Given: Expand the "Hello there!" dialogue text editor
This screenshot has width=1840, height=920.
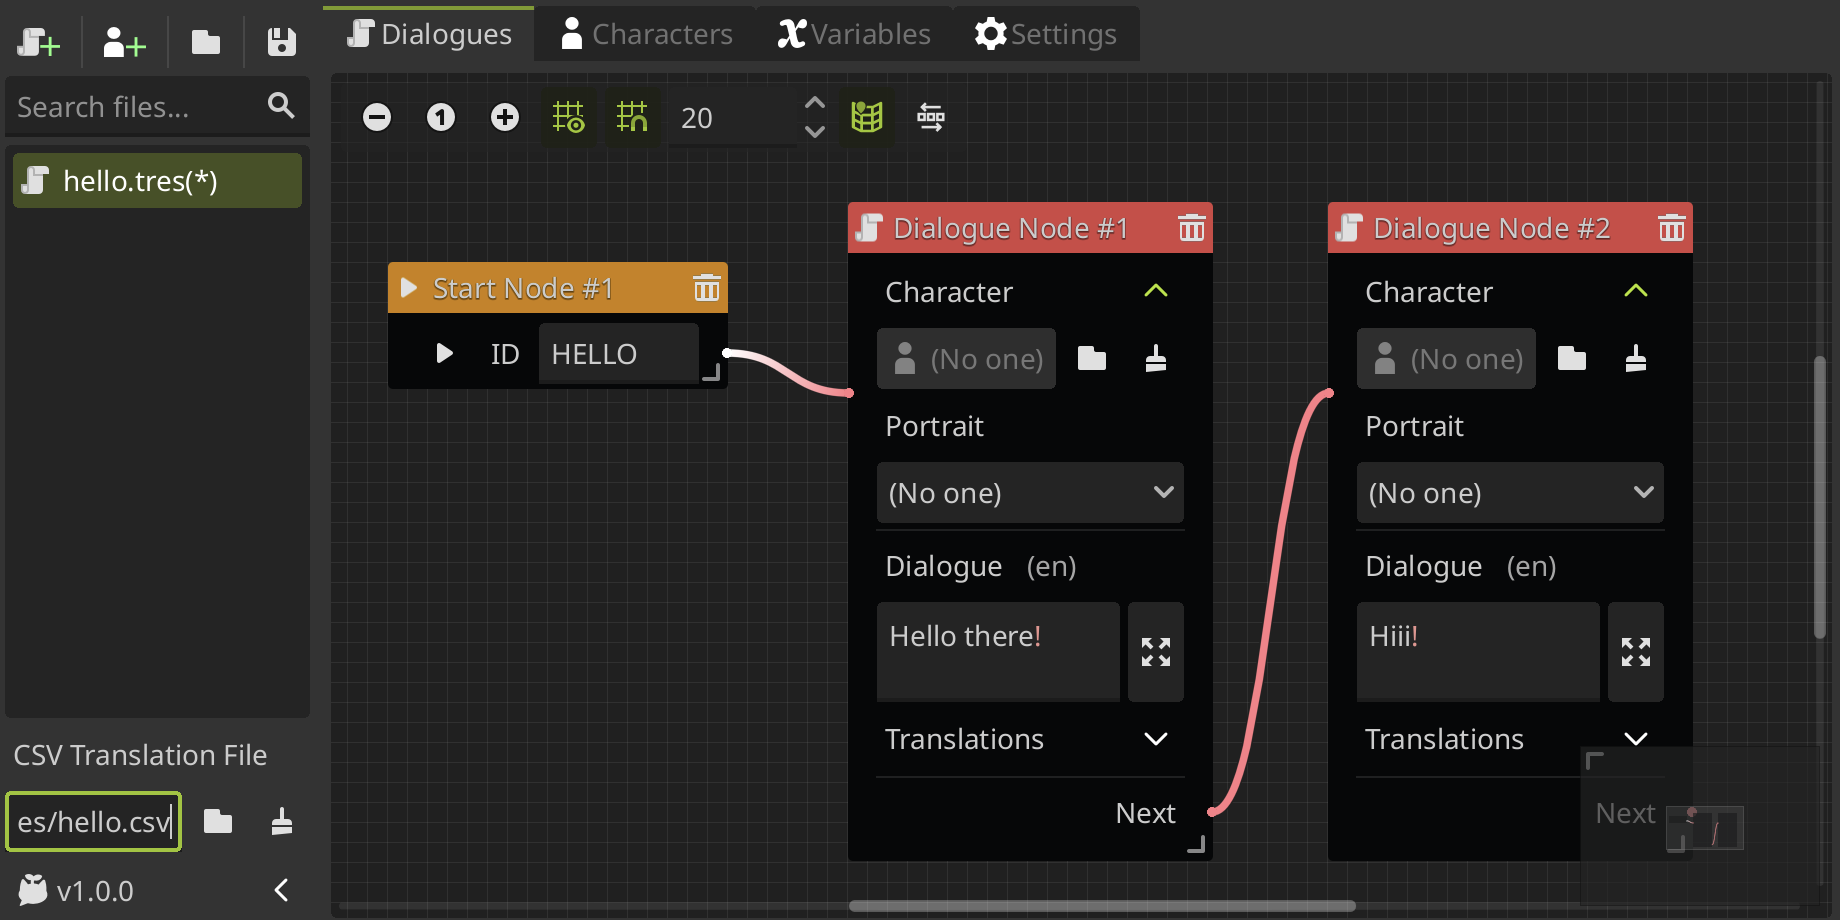Looking at the screenshot, I should 1155,652.
